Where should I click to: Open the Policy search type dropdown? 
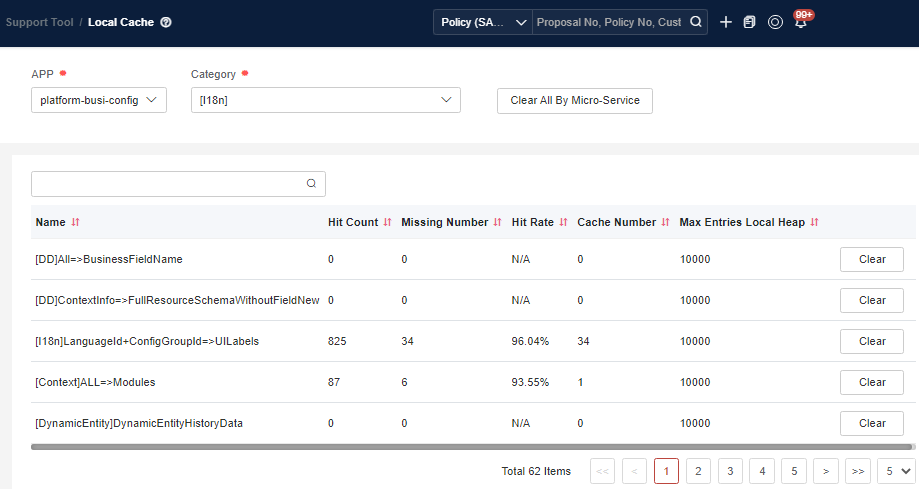point(483,22)
